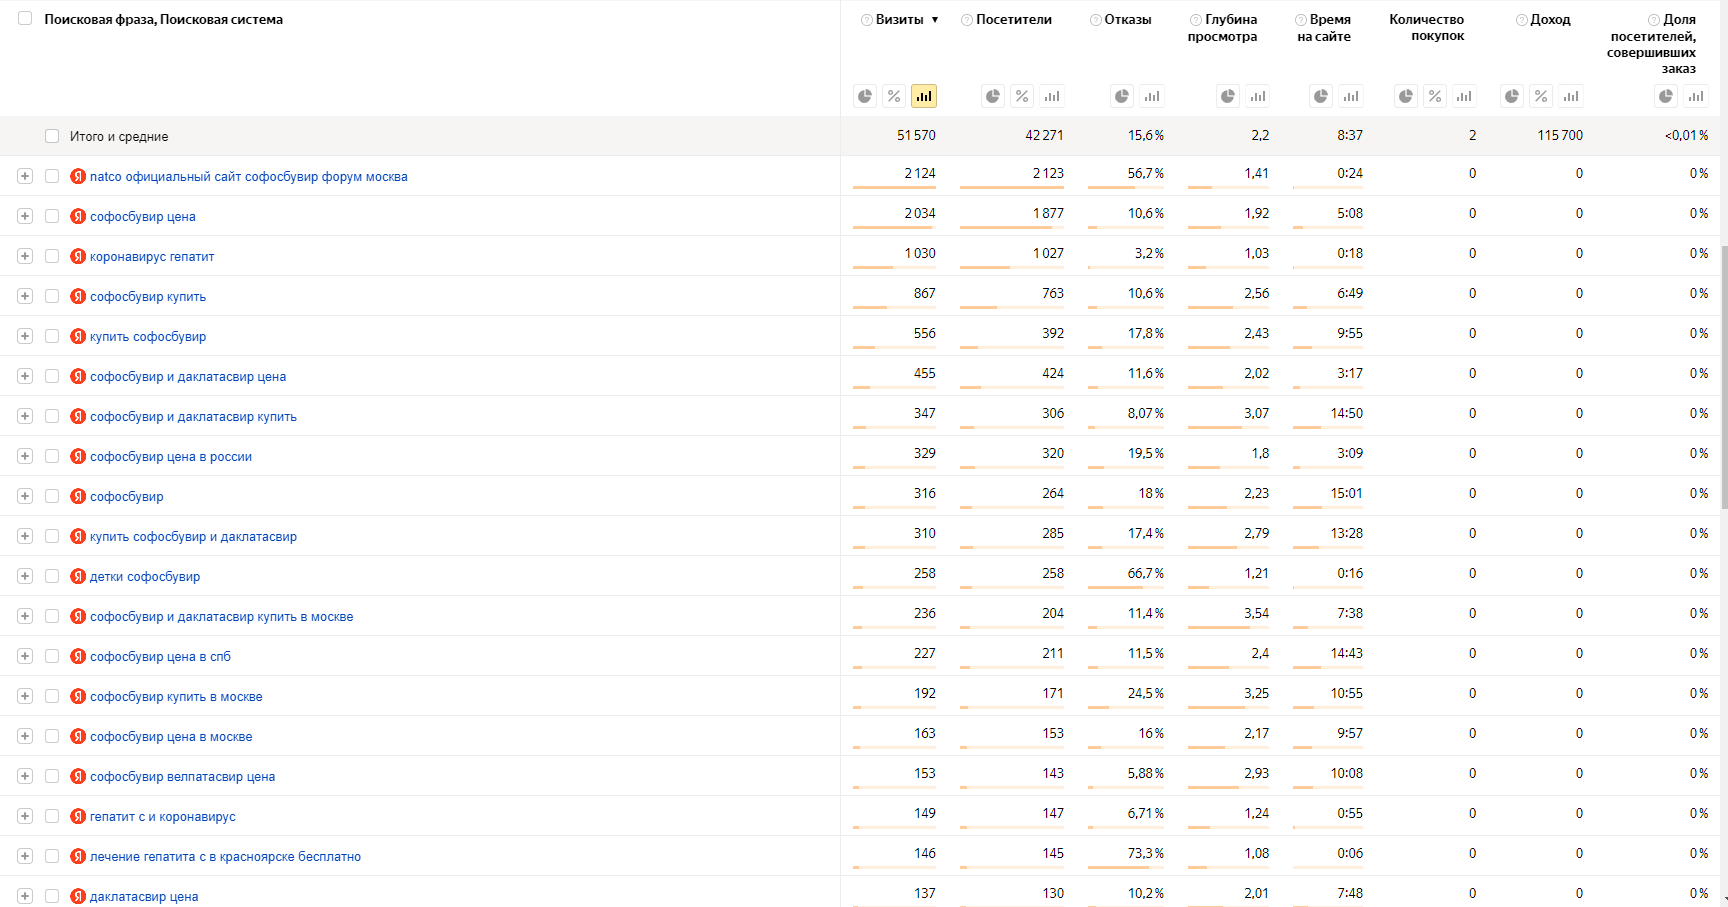
Task: Select pie chart icon under Отказы column
Action: 1122,96
